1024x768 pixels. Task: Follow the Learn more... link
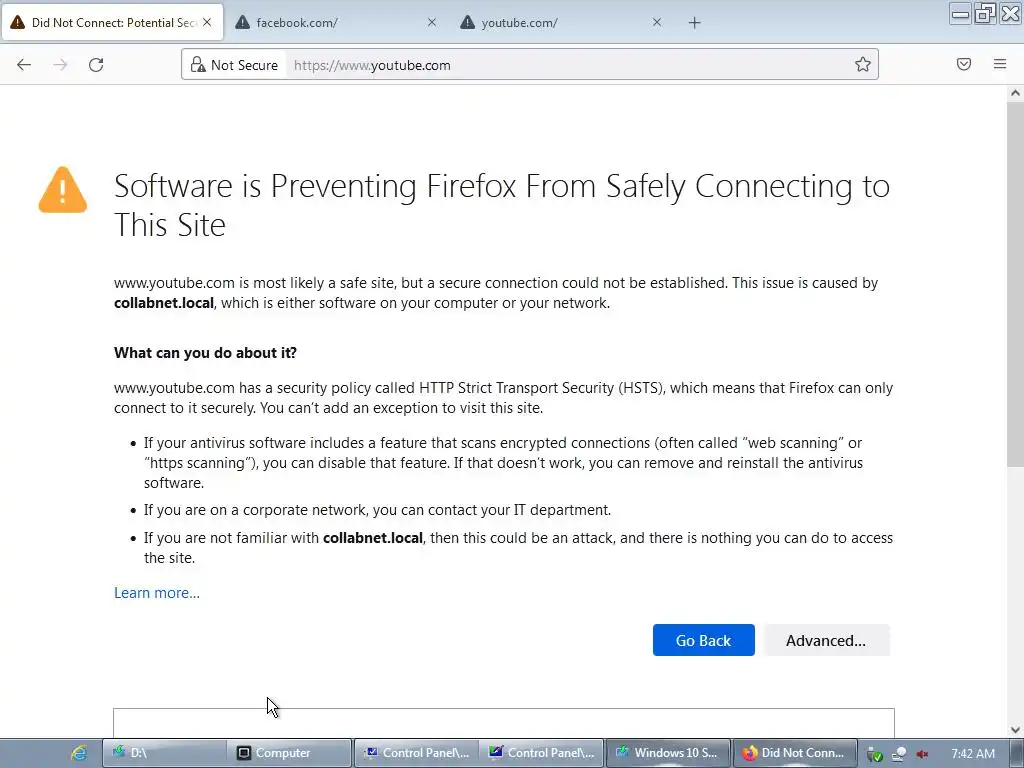pos(157,592)
